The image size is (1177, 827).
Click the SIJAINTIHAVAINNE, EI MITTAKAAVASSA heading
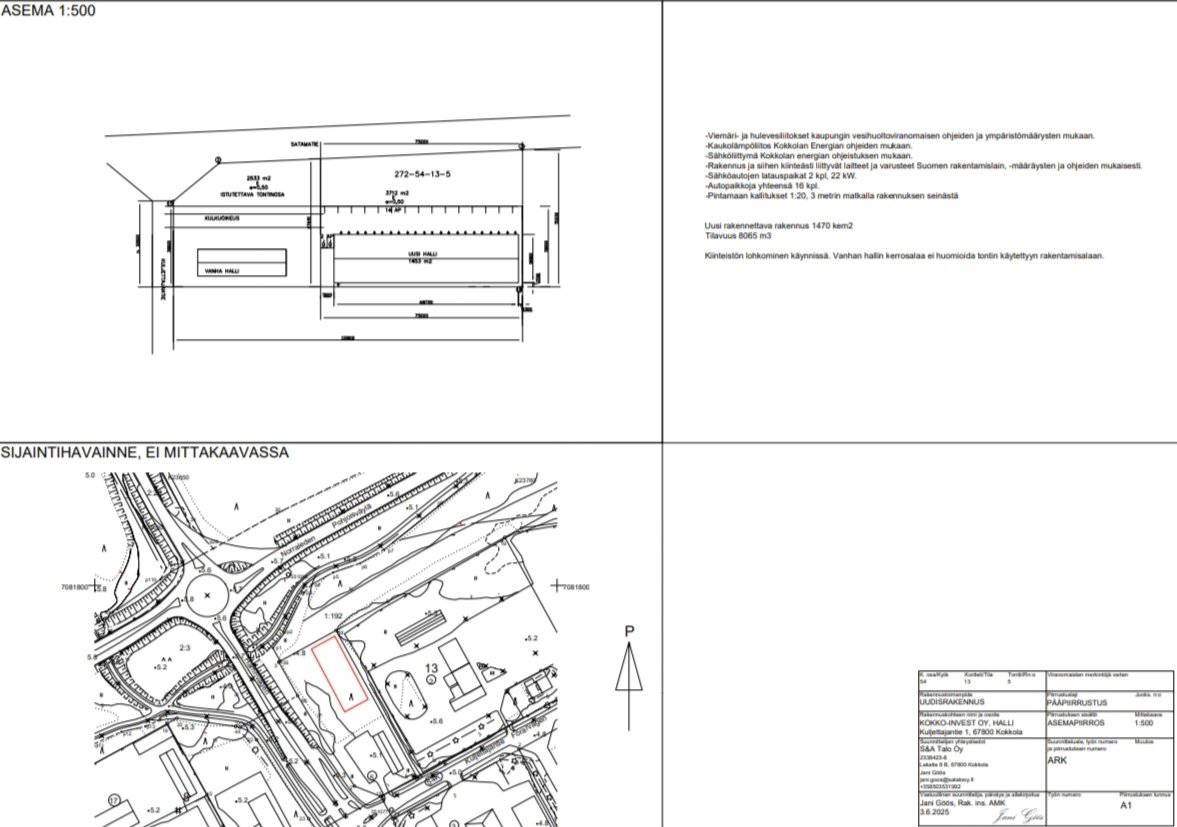pos(145,453)
